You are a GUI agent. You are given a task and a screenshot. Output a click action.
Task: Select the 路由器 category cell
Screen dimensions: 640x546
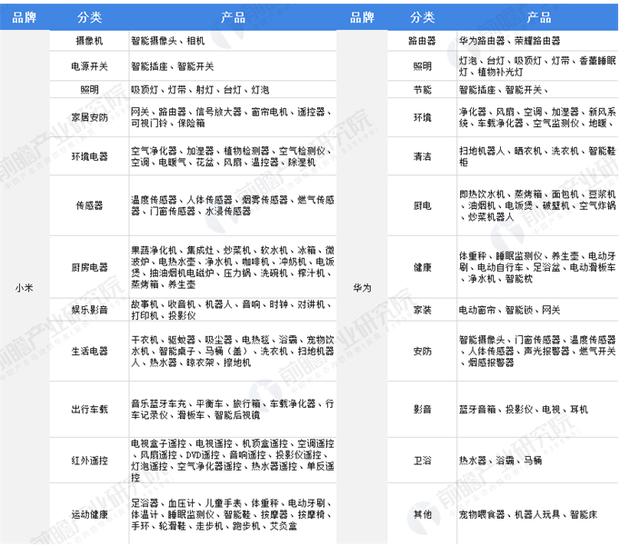click(423, 42)
